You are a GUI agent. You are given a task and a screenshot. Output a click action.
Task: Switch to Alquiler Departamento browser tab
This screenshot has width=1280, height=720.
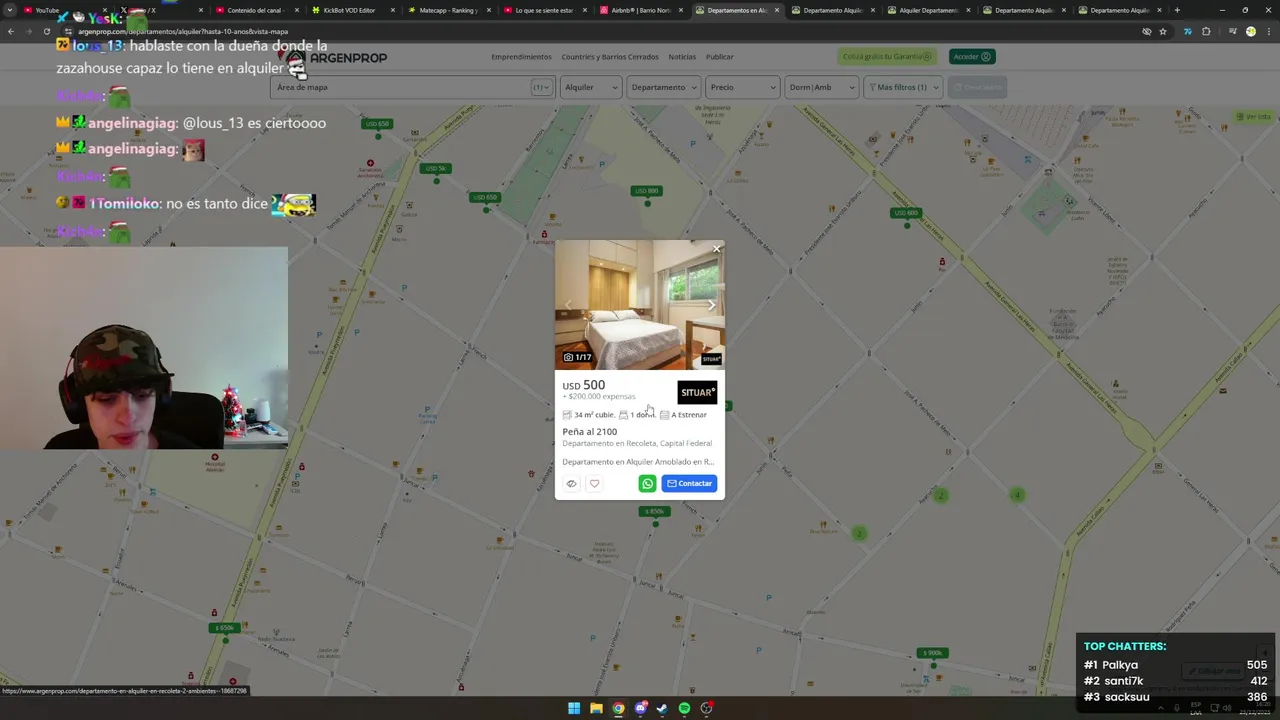pyautogui.click(x=927, y=10)
